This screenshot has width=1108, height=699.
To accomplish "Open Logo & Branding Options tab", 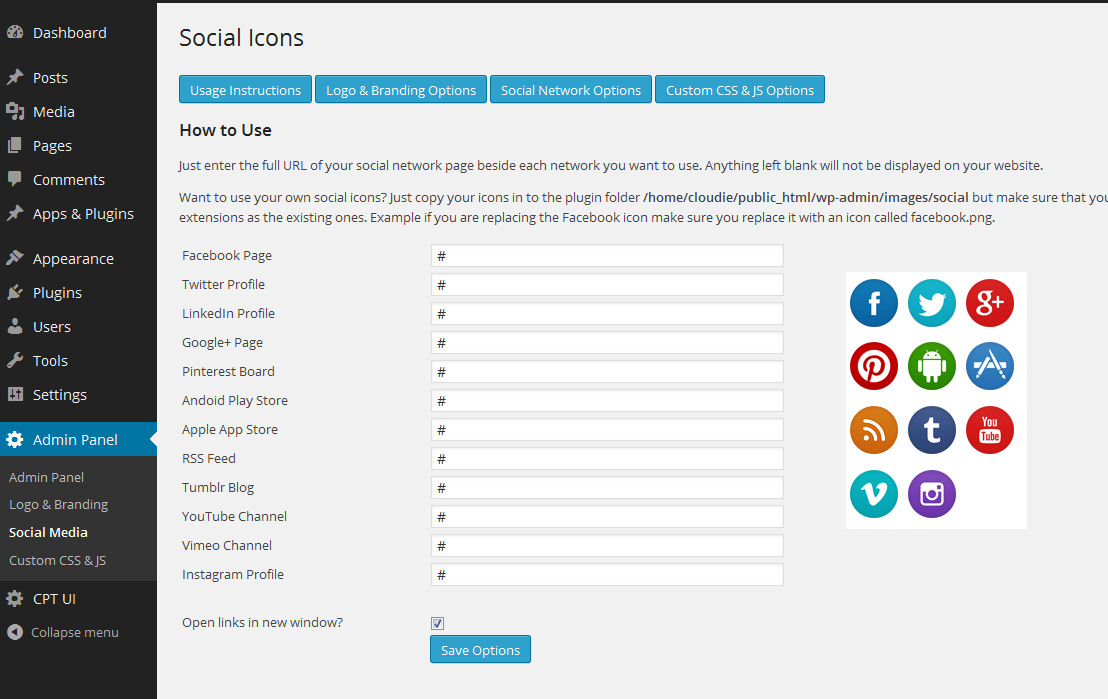I will (x=401, y=90).
